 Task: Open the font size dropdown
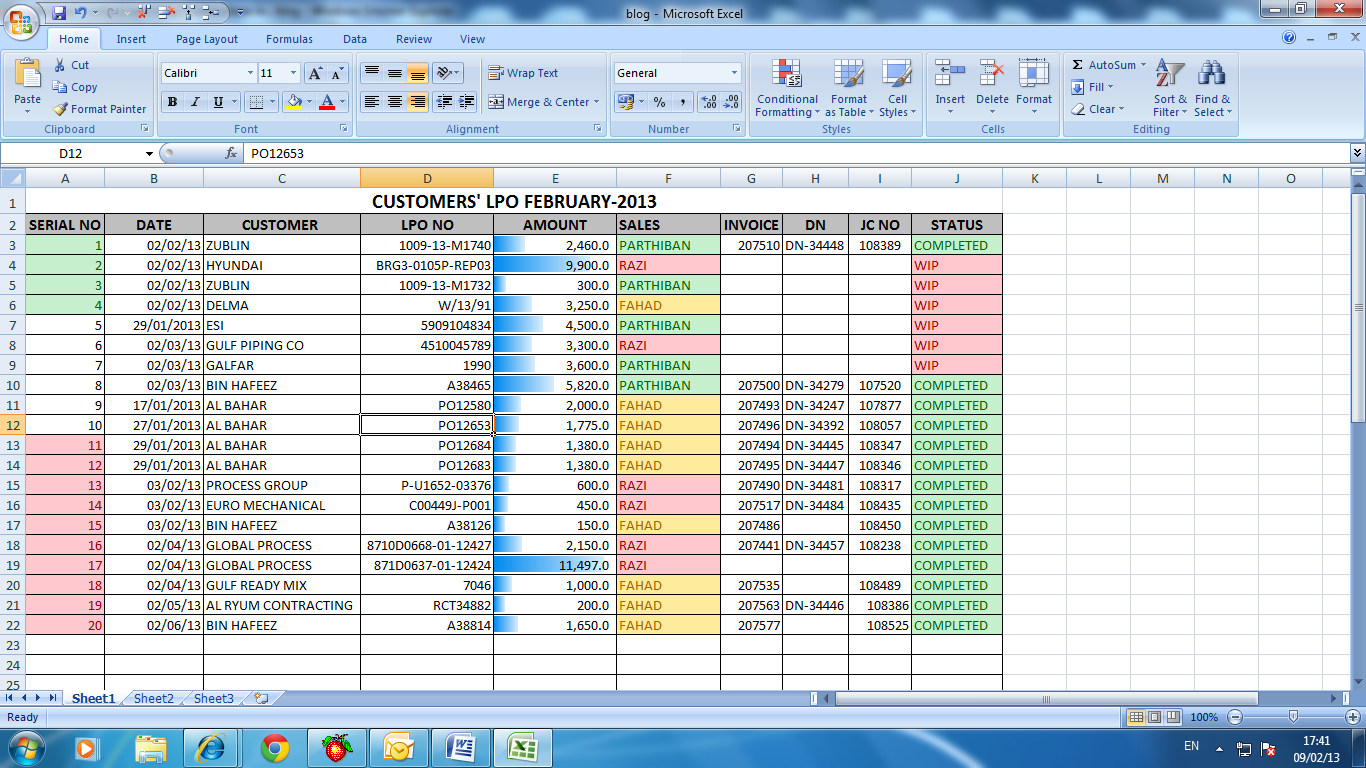[293, 73]
